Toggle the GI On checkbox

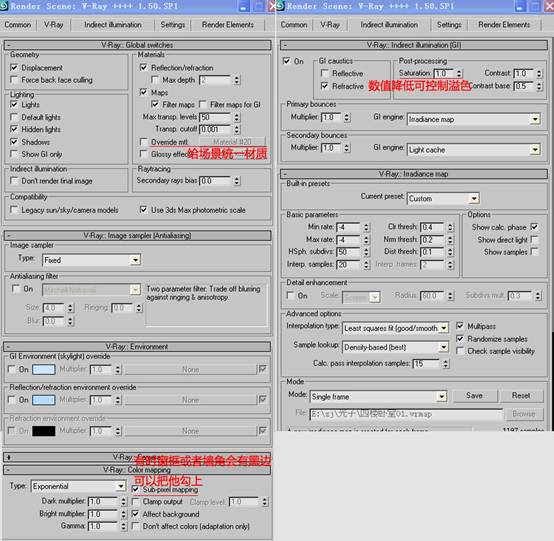coord(287,61)
